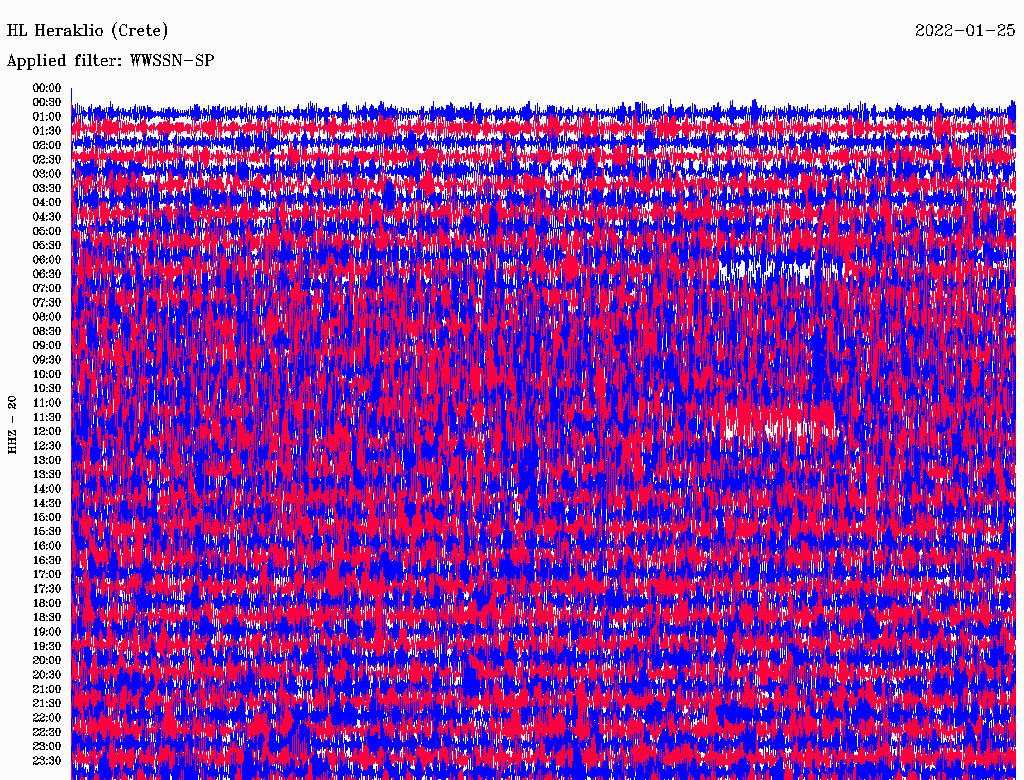Select the 12:00 time label
The height and width of the screenshot is (780, 1024).
[x=47, y=431]
